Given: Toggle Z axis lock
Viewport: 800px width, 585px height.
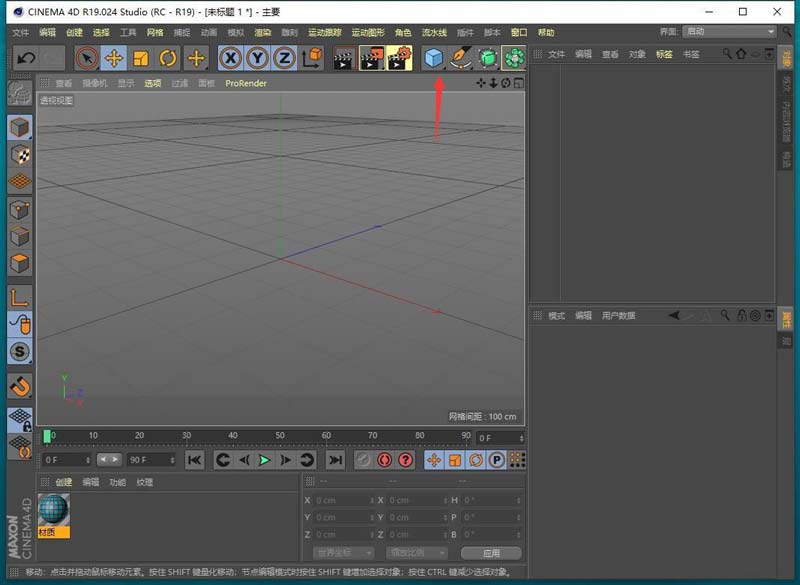Looking at the screenshot, I should (284, 58).
